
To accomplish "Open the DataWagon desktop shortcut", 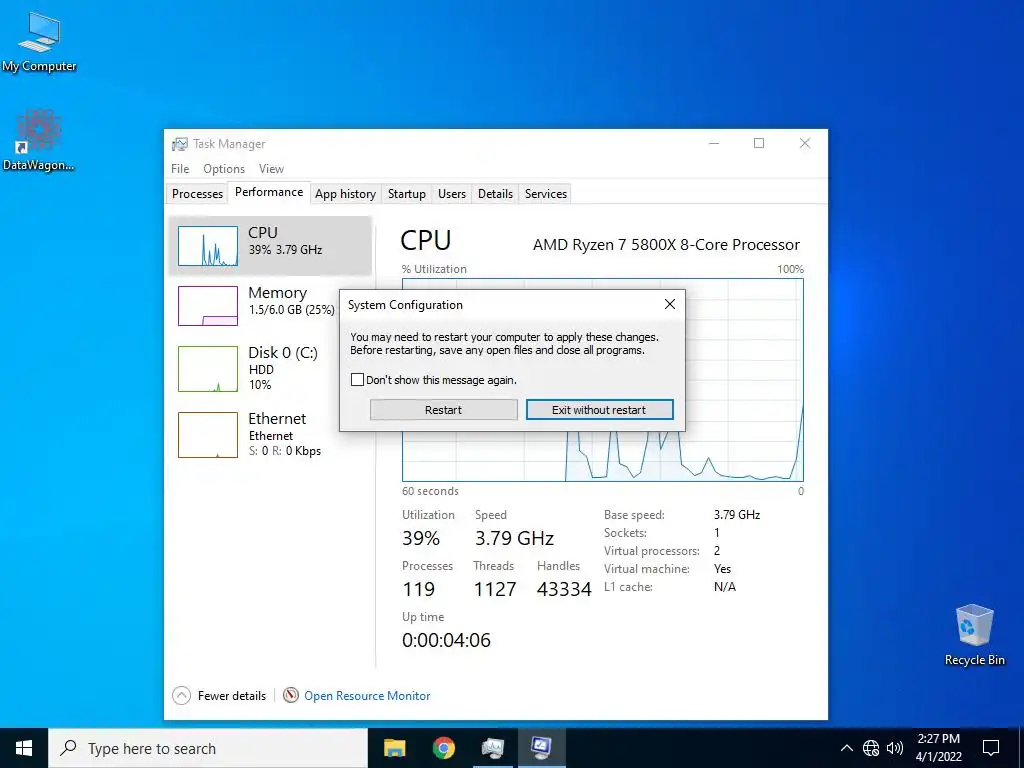I will (39, 139).
